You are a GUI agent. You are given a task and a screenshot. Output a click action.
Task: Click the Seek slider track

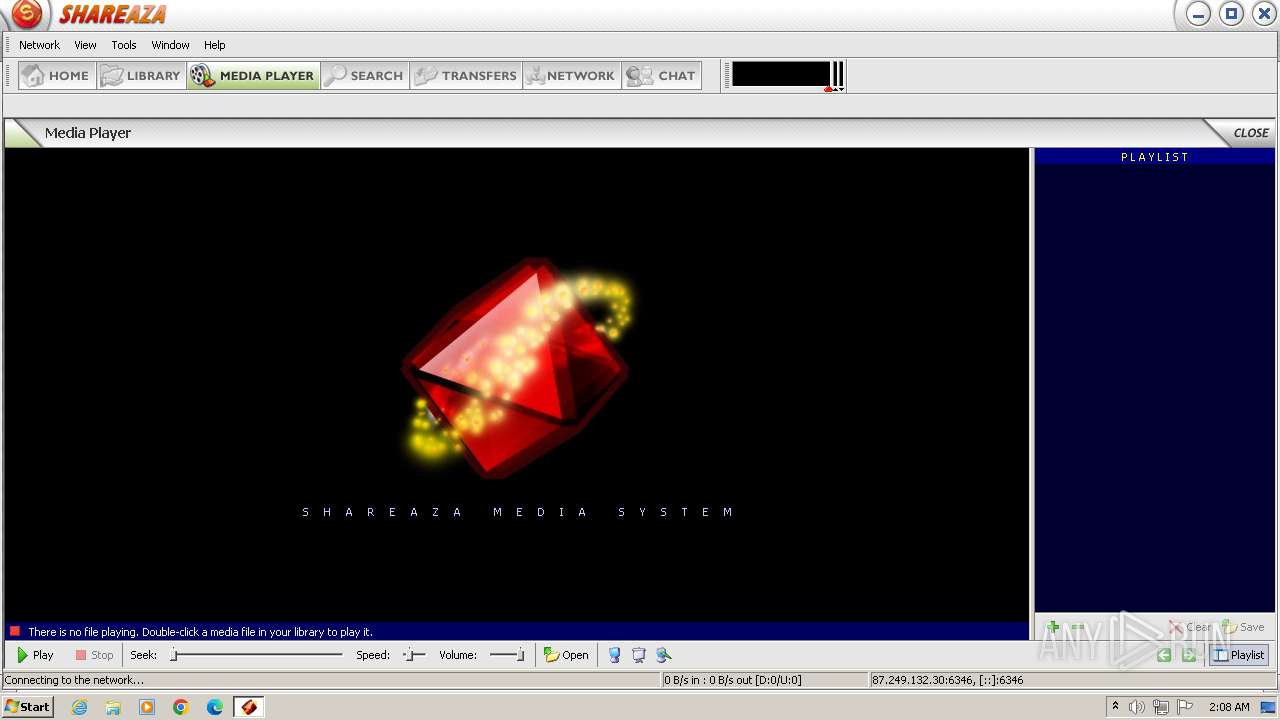click(256, 655)
